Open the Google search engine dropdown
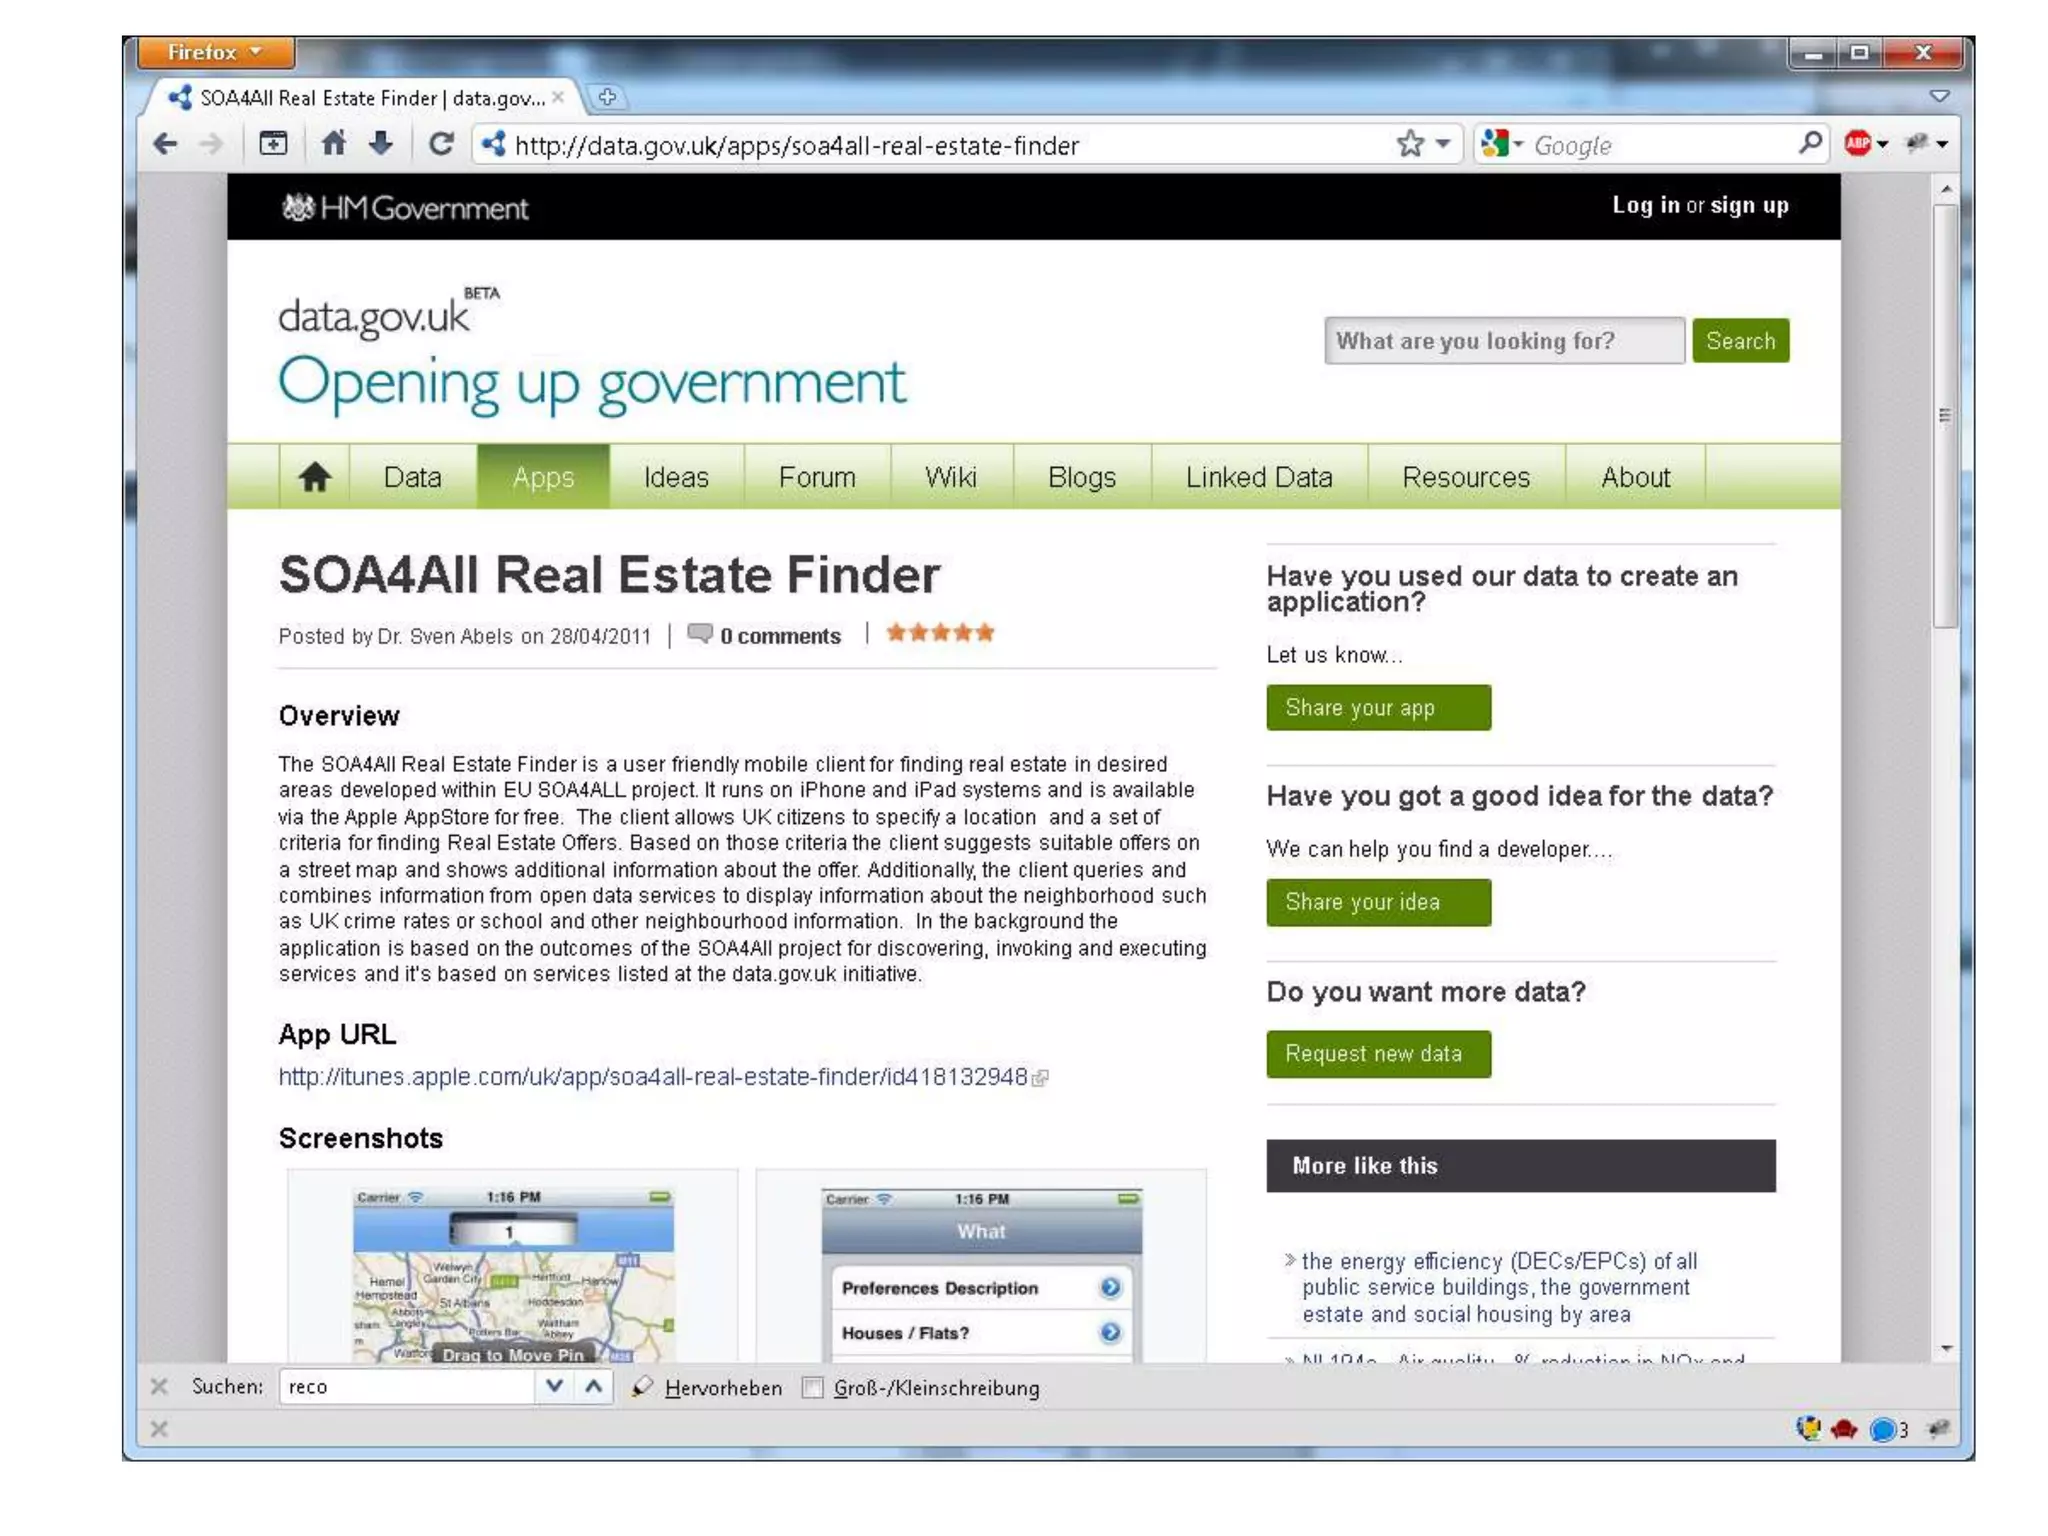Viewport: 2048px width, 1536px height. click(1502, 145)
